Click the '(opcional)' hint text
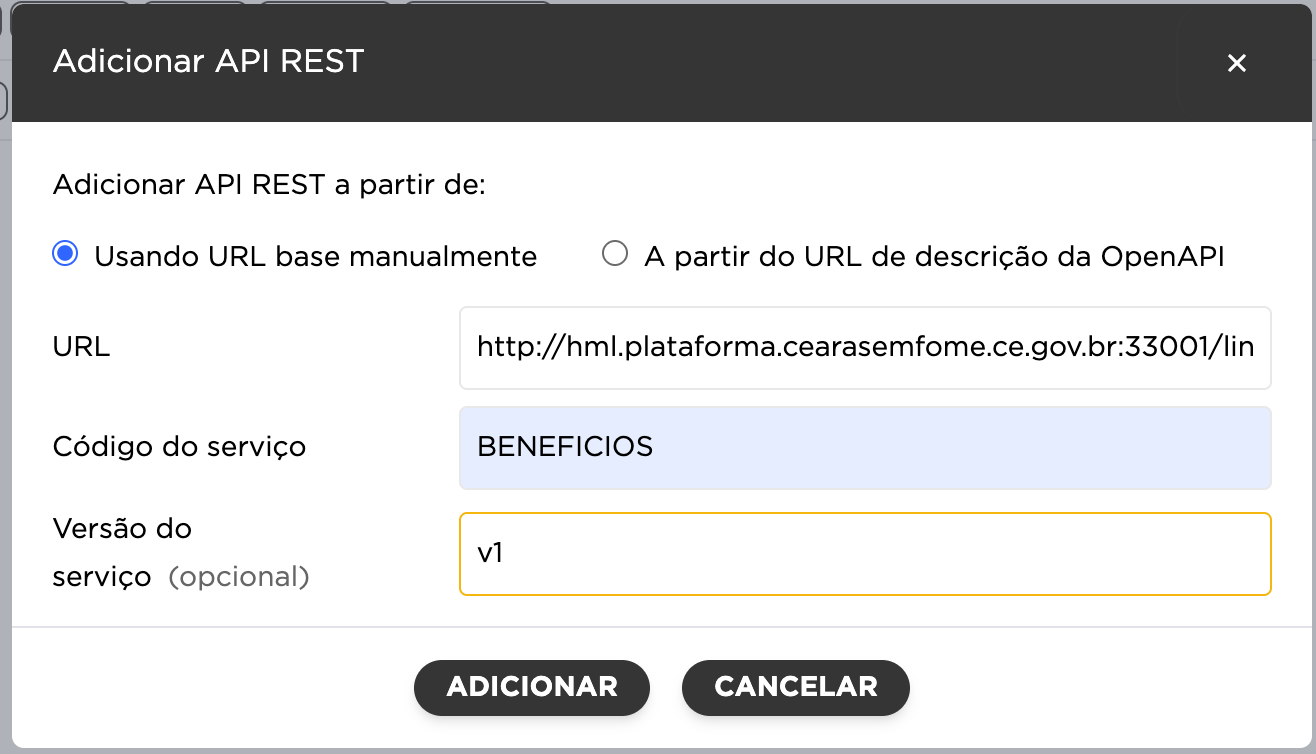1316x754 pixels. (238, 577)
